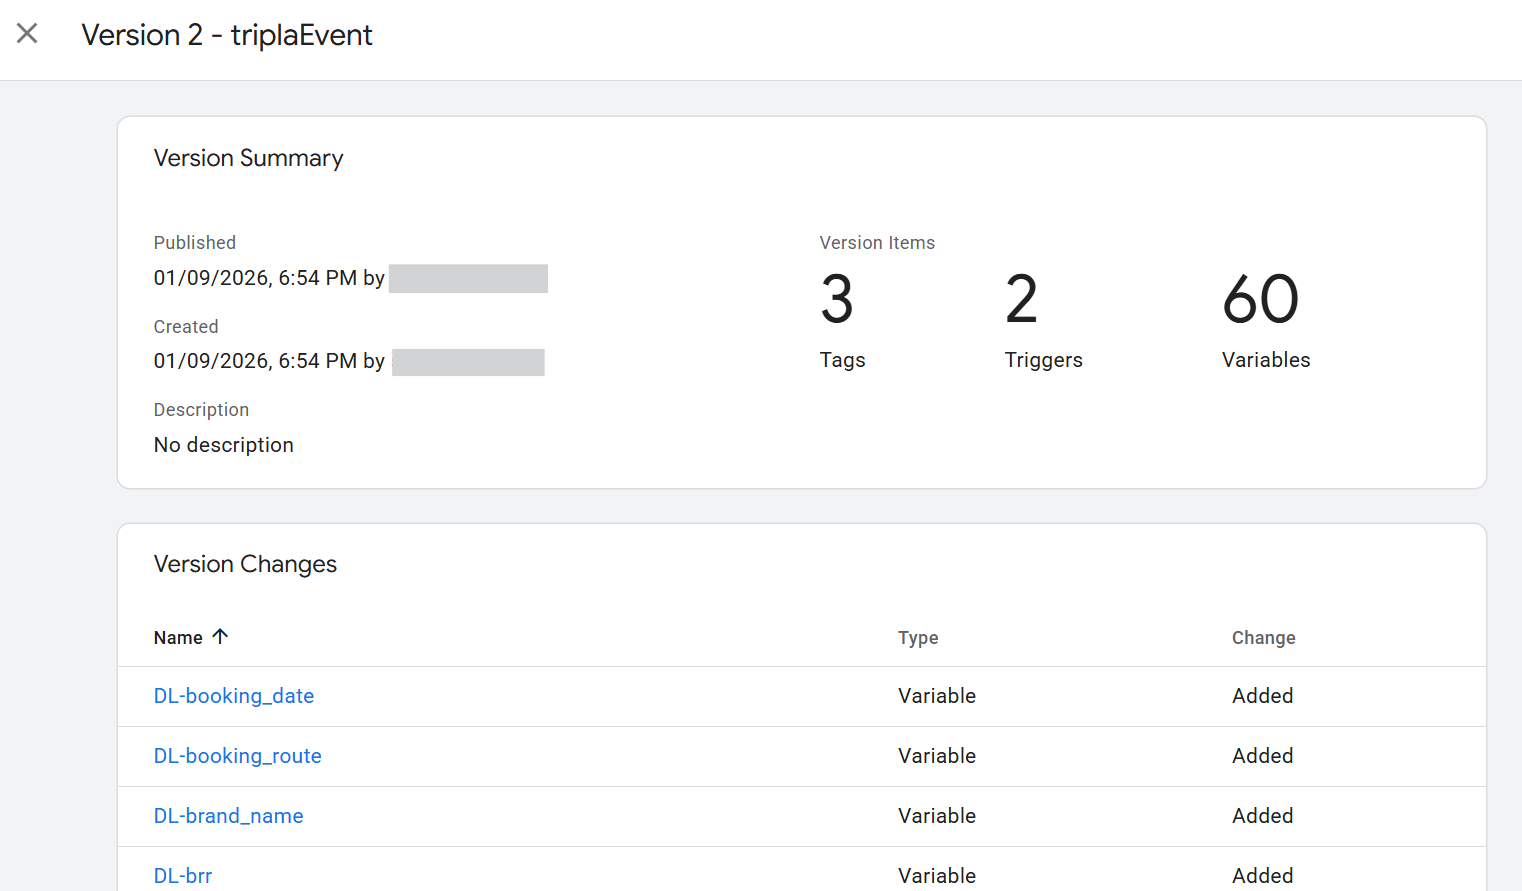Open the DL-booking_date variable
Screen dimensions: 1522x891
tap(233, 696)
